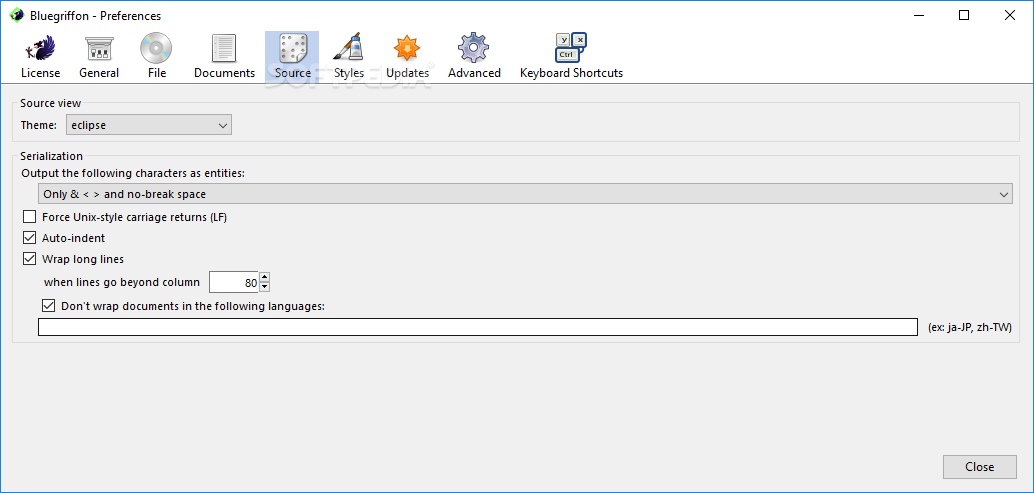Toggle Don't wrap documents in languages checkbox
The image size is (1034, 493).
(48, 305)
